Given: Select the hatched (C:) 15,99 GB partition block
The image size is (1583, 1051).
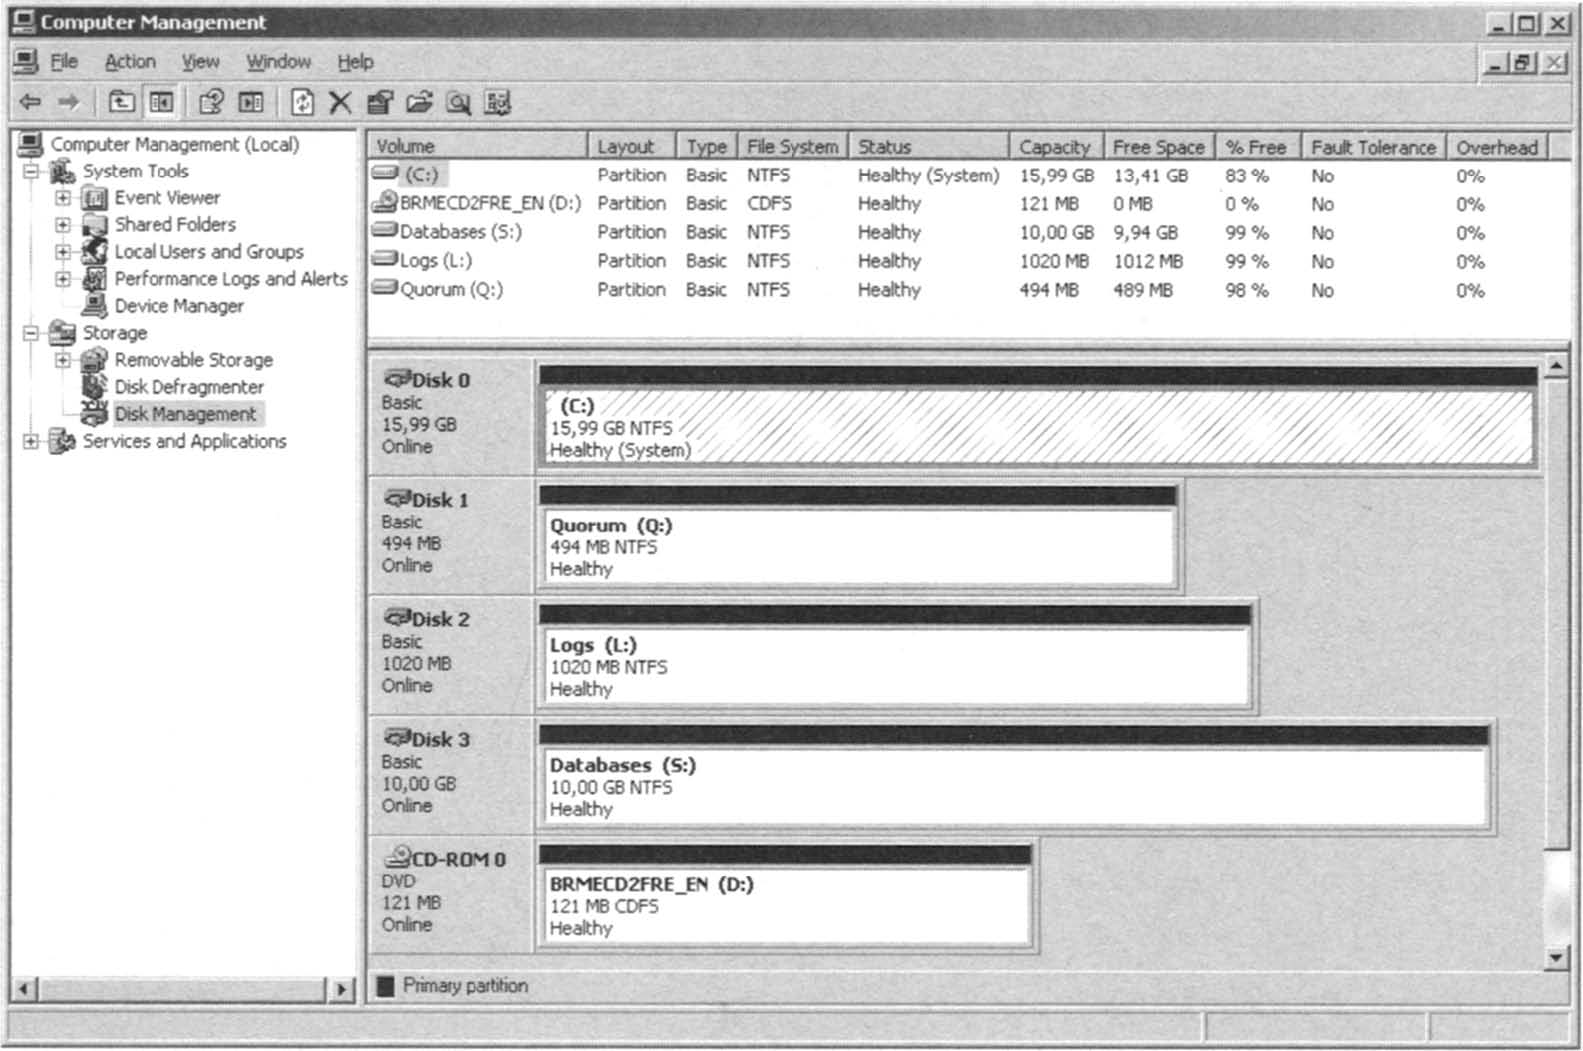Looking at the screenshot, I should click(x=1038, y=426).
